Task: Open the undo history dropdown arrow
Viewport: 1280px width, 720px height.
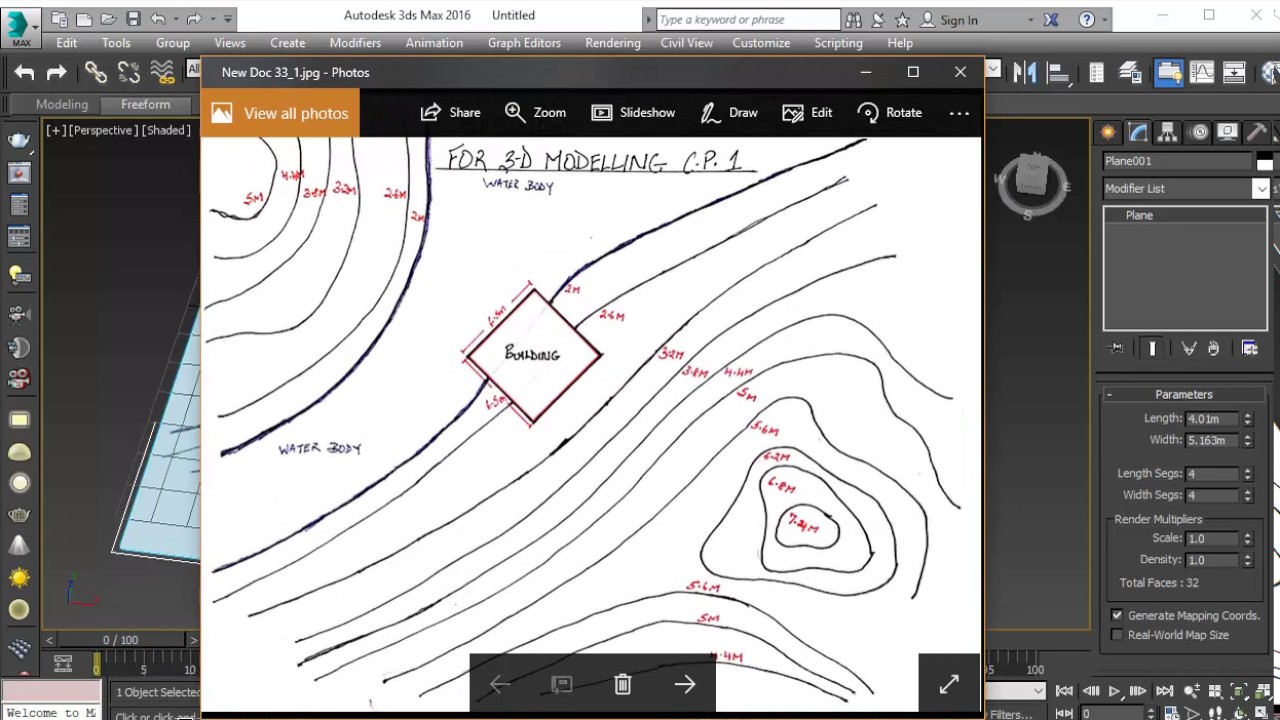Action: (175, 19)
